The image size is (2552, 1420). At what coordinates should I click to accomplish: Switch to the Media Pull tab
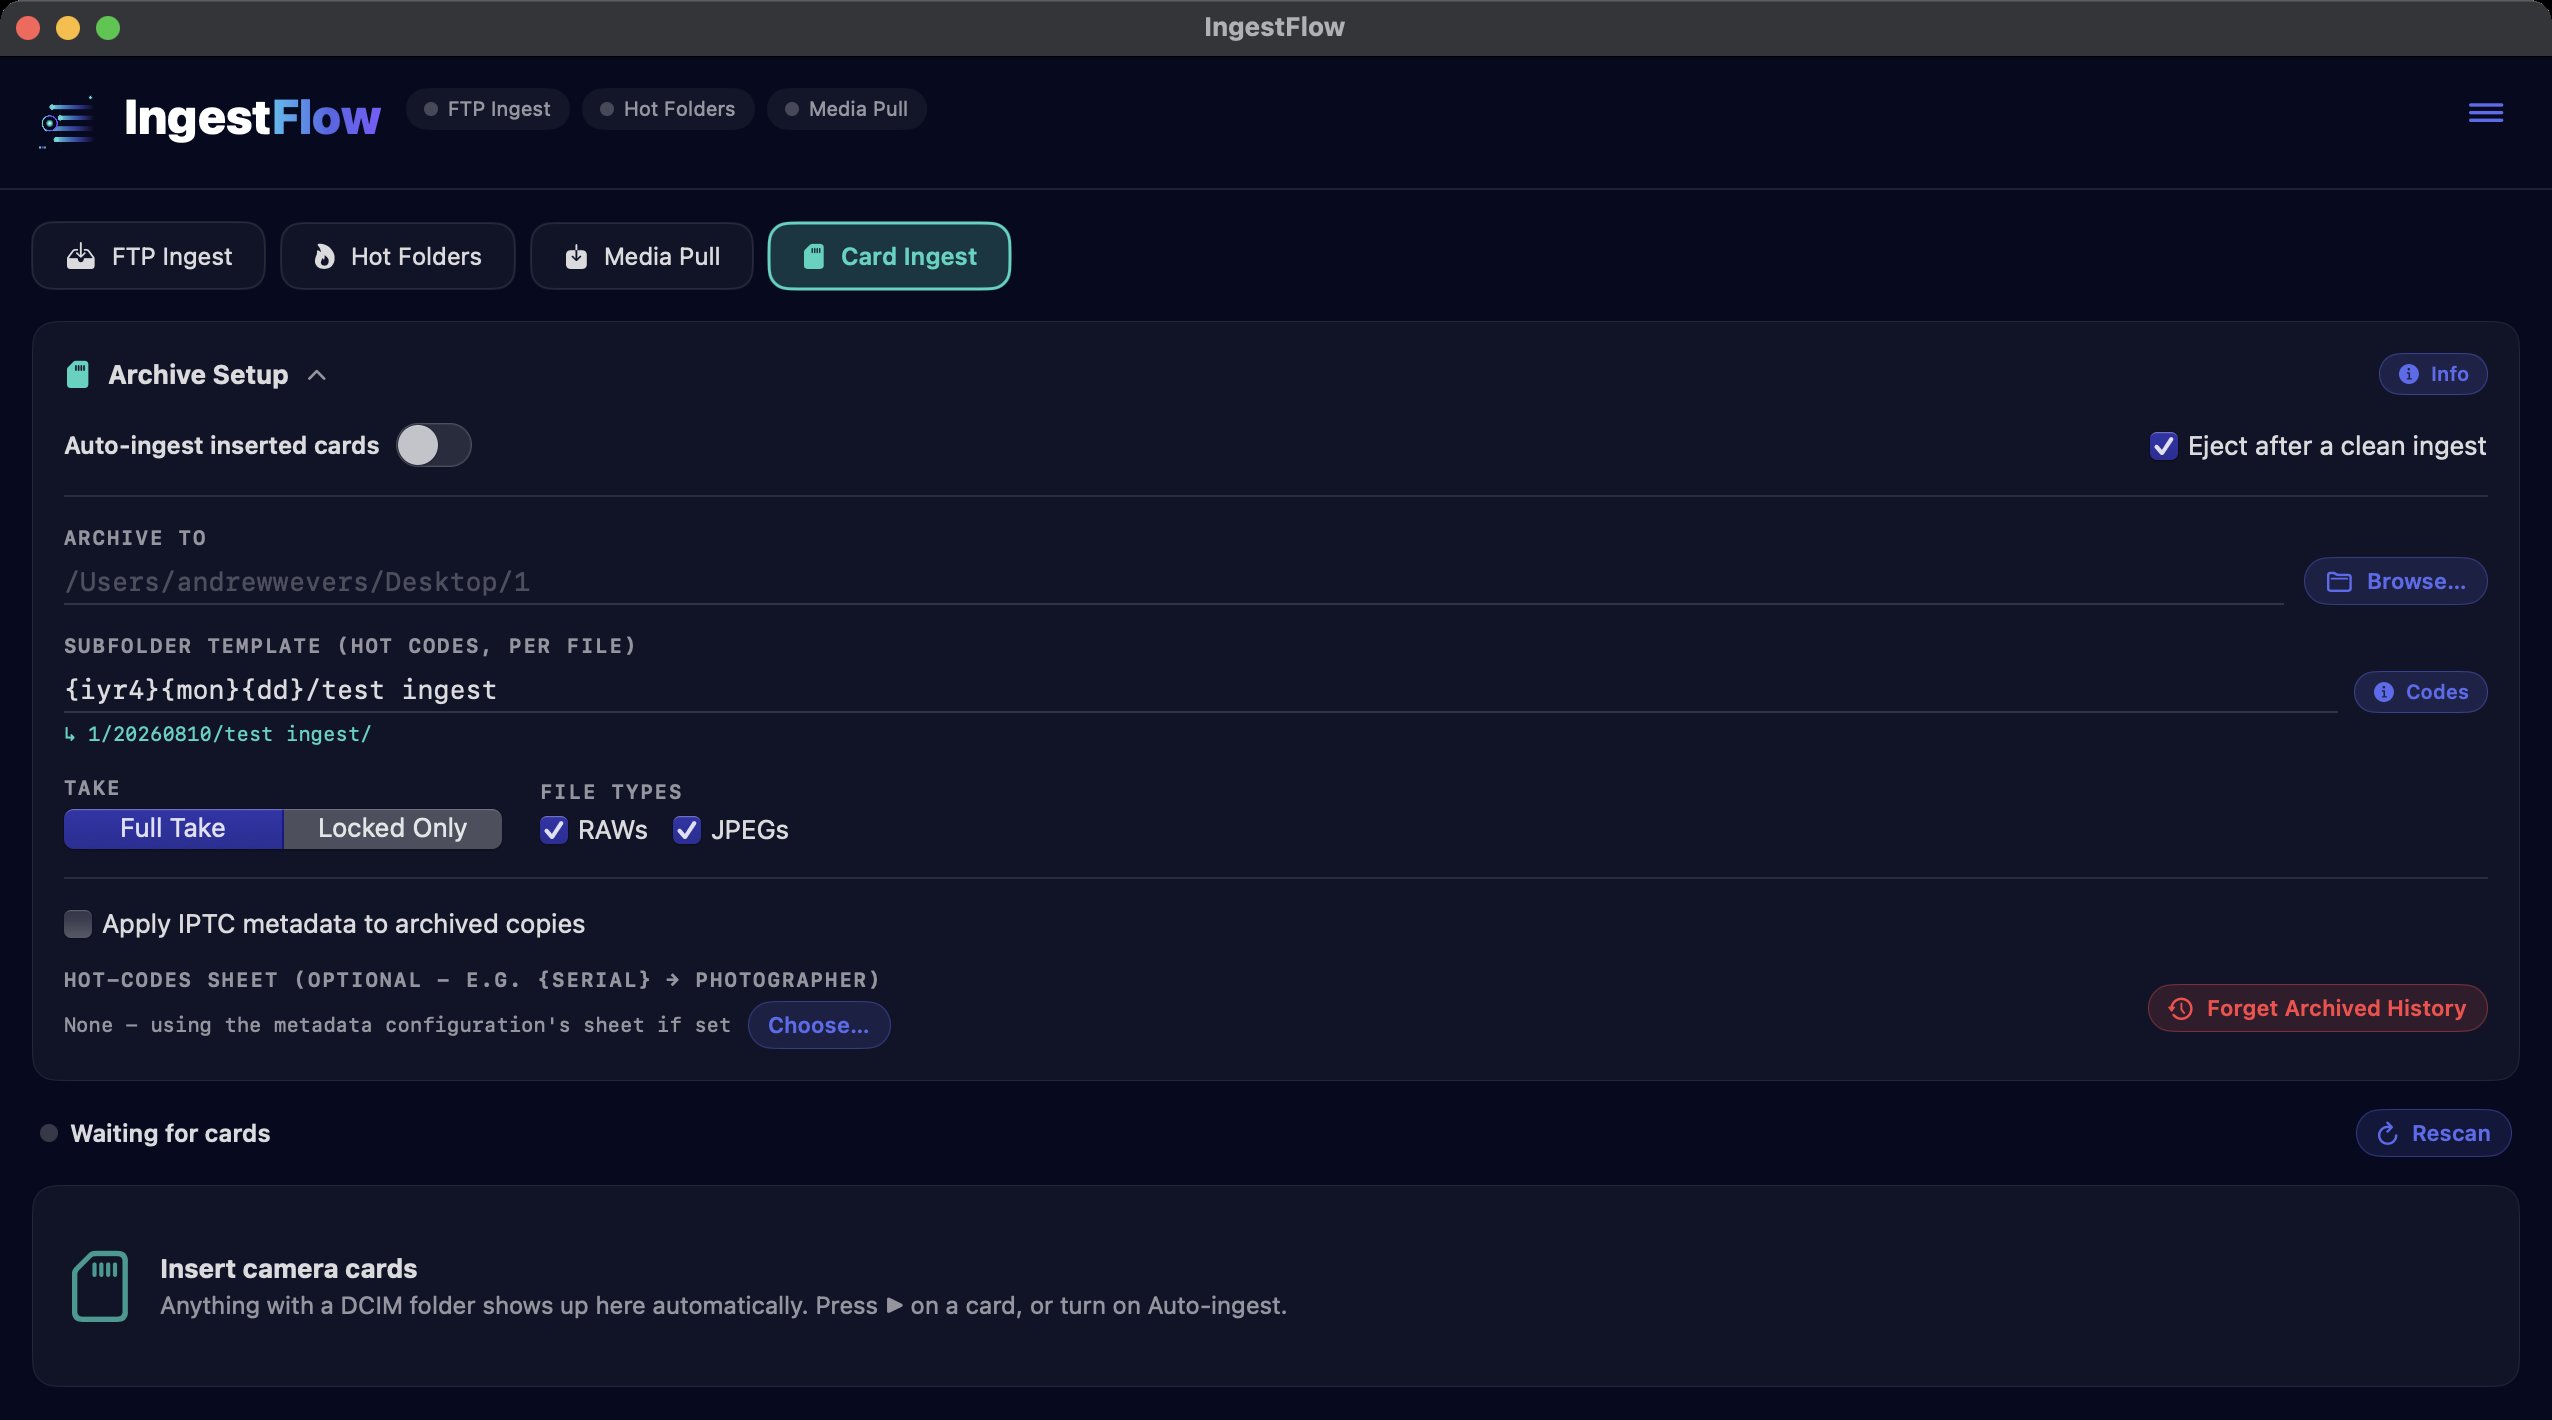642,256
